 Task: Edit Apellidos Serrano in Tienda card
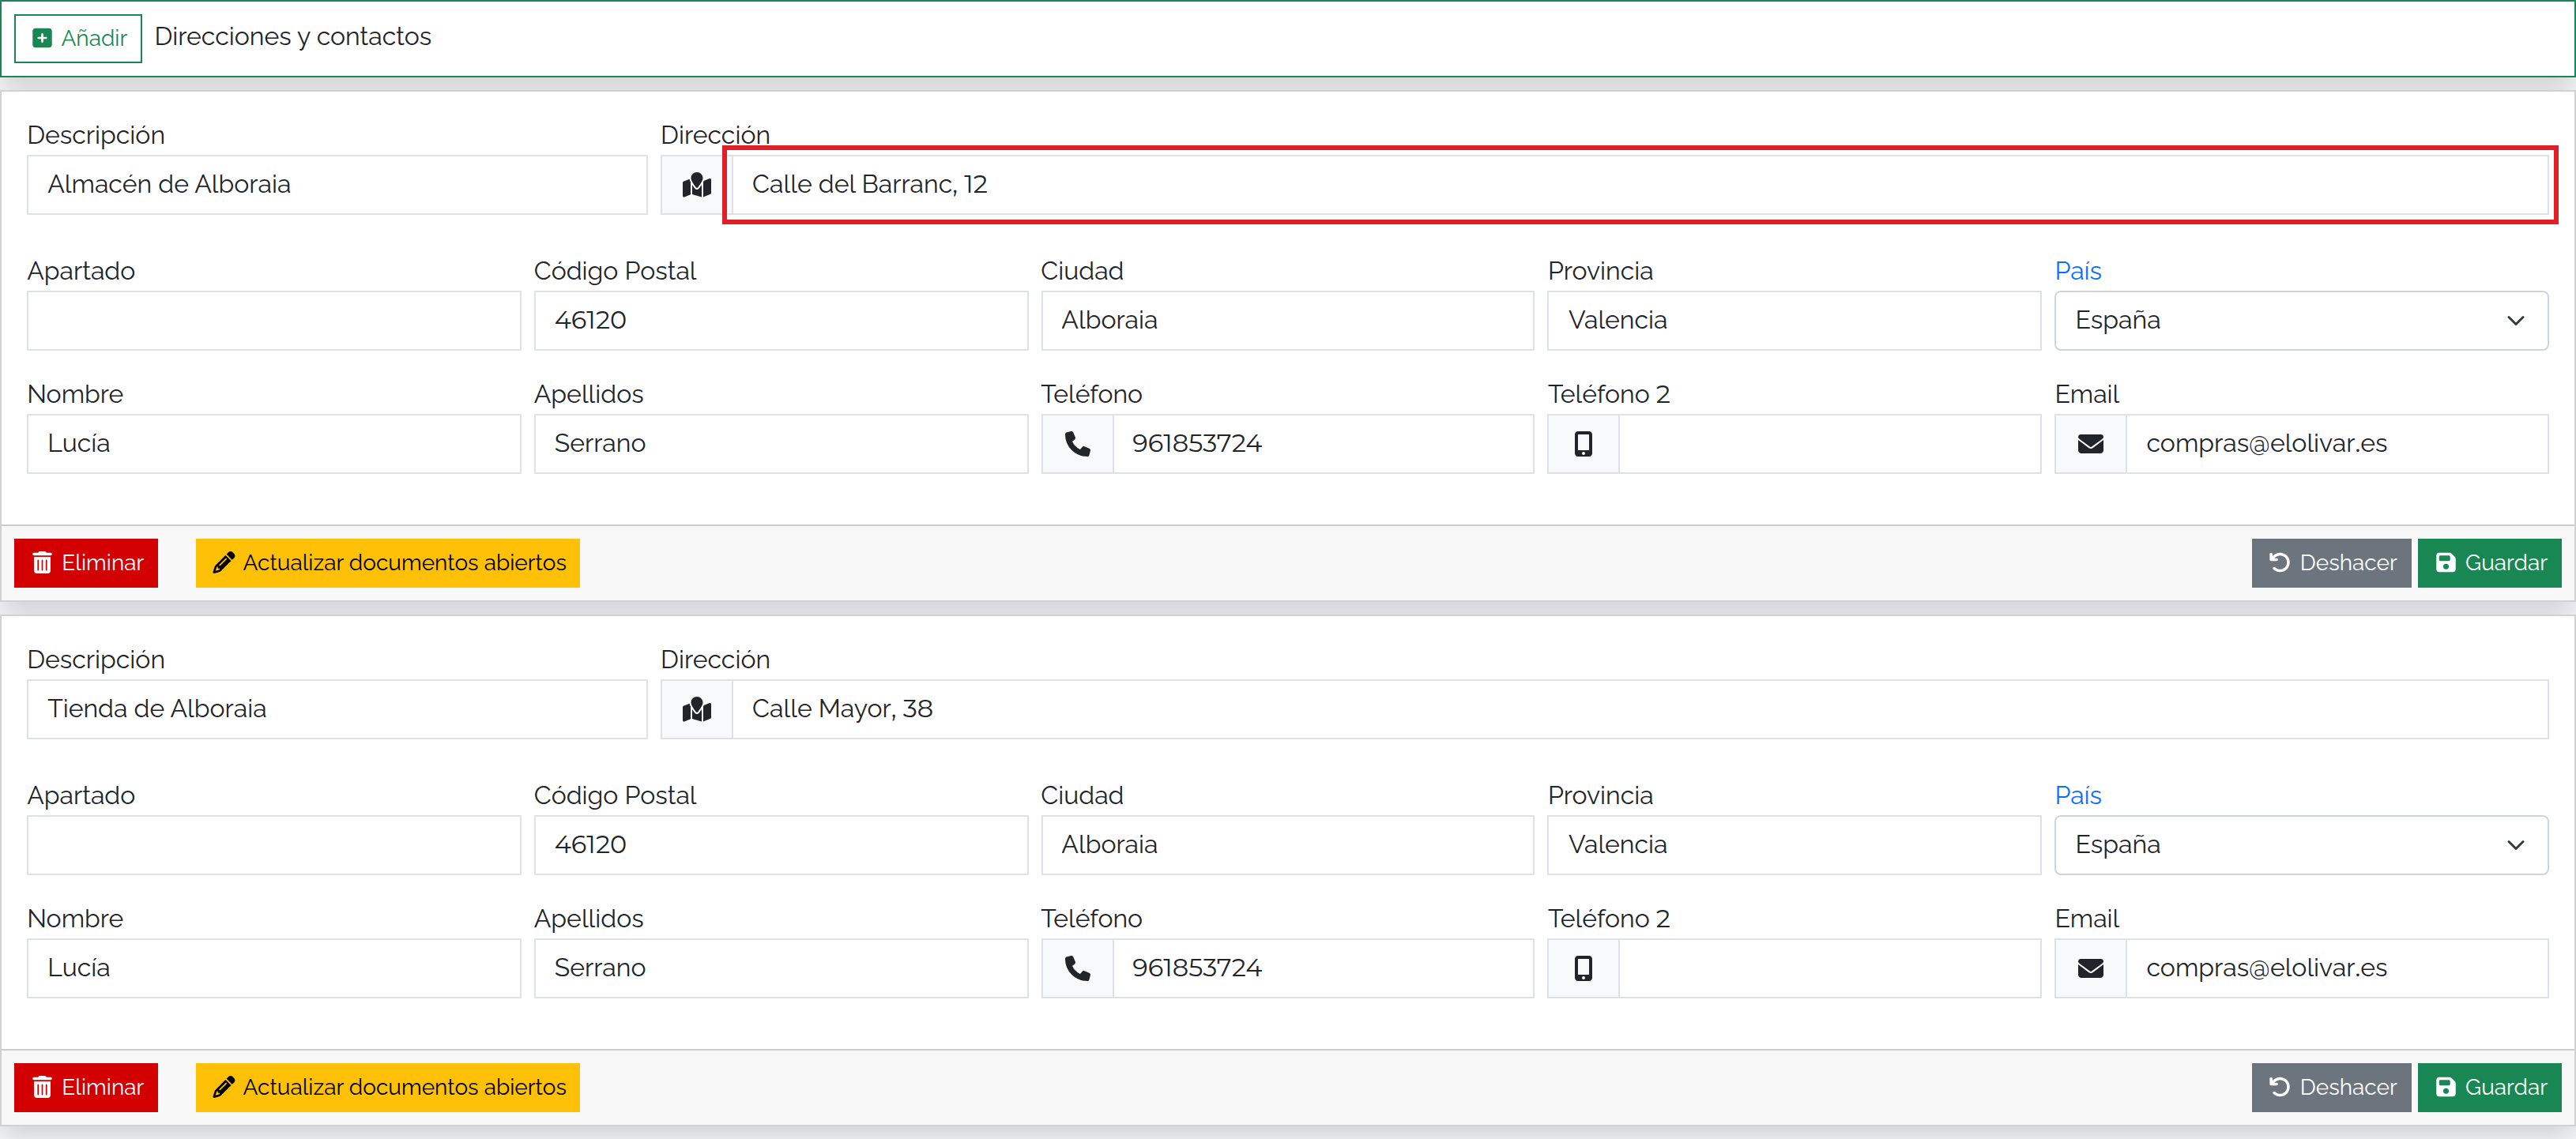781,968
